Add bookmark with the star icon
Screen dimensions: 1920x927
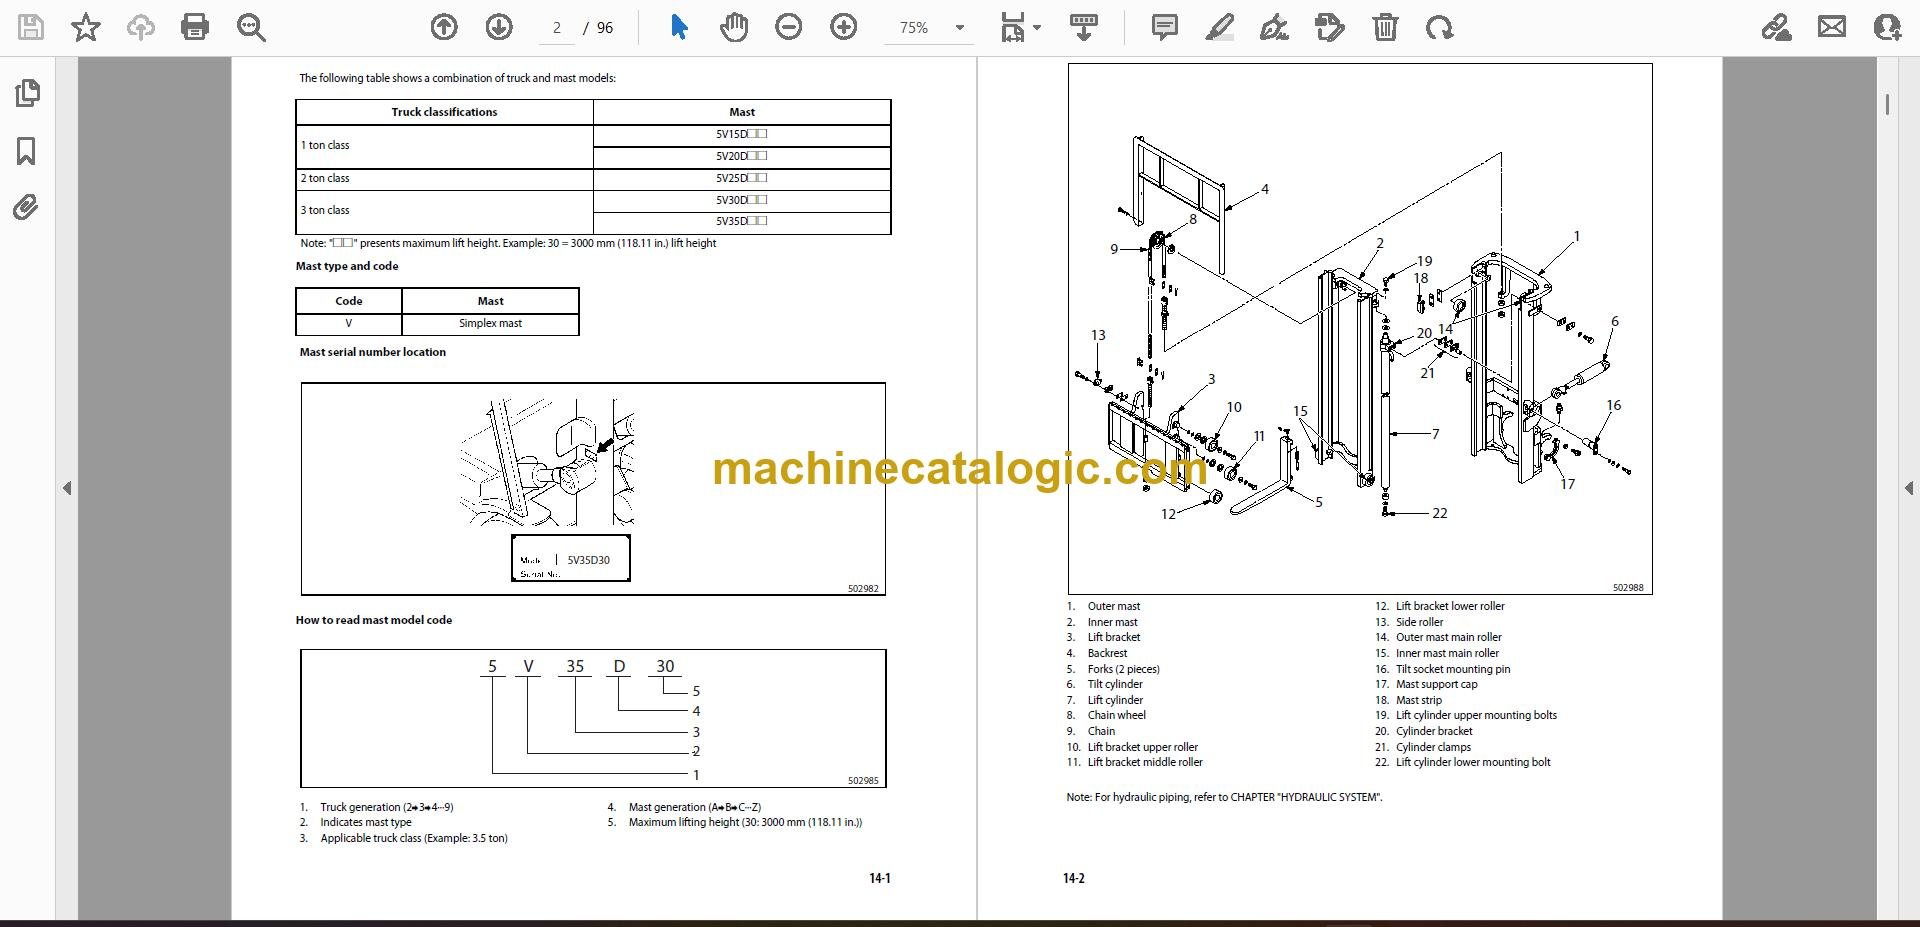pyautogui.click(x=86, y=27)
